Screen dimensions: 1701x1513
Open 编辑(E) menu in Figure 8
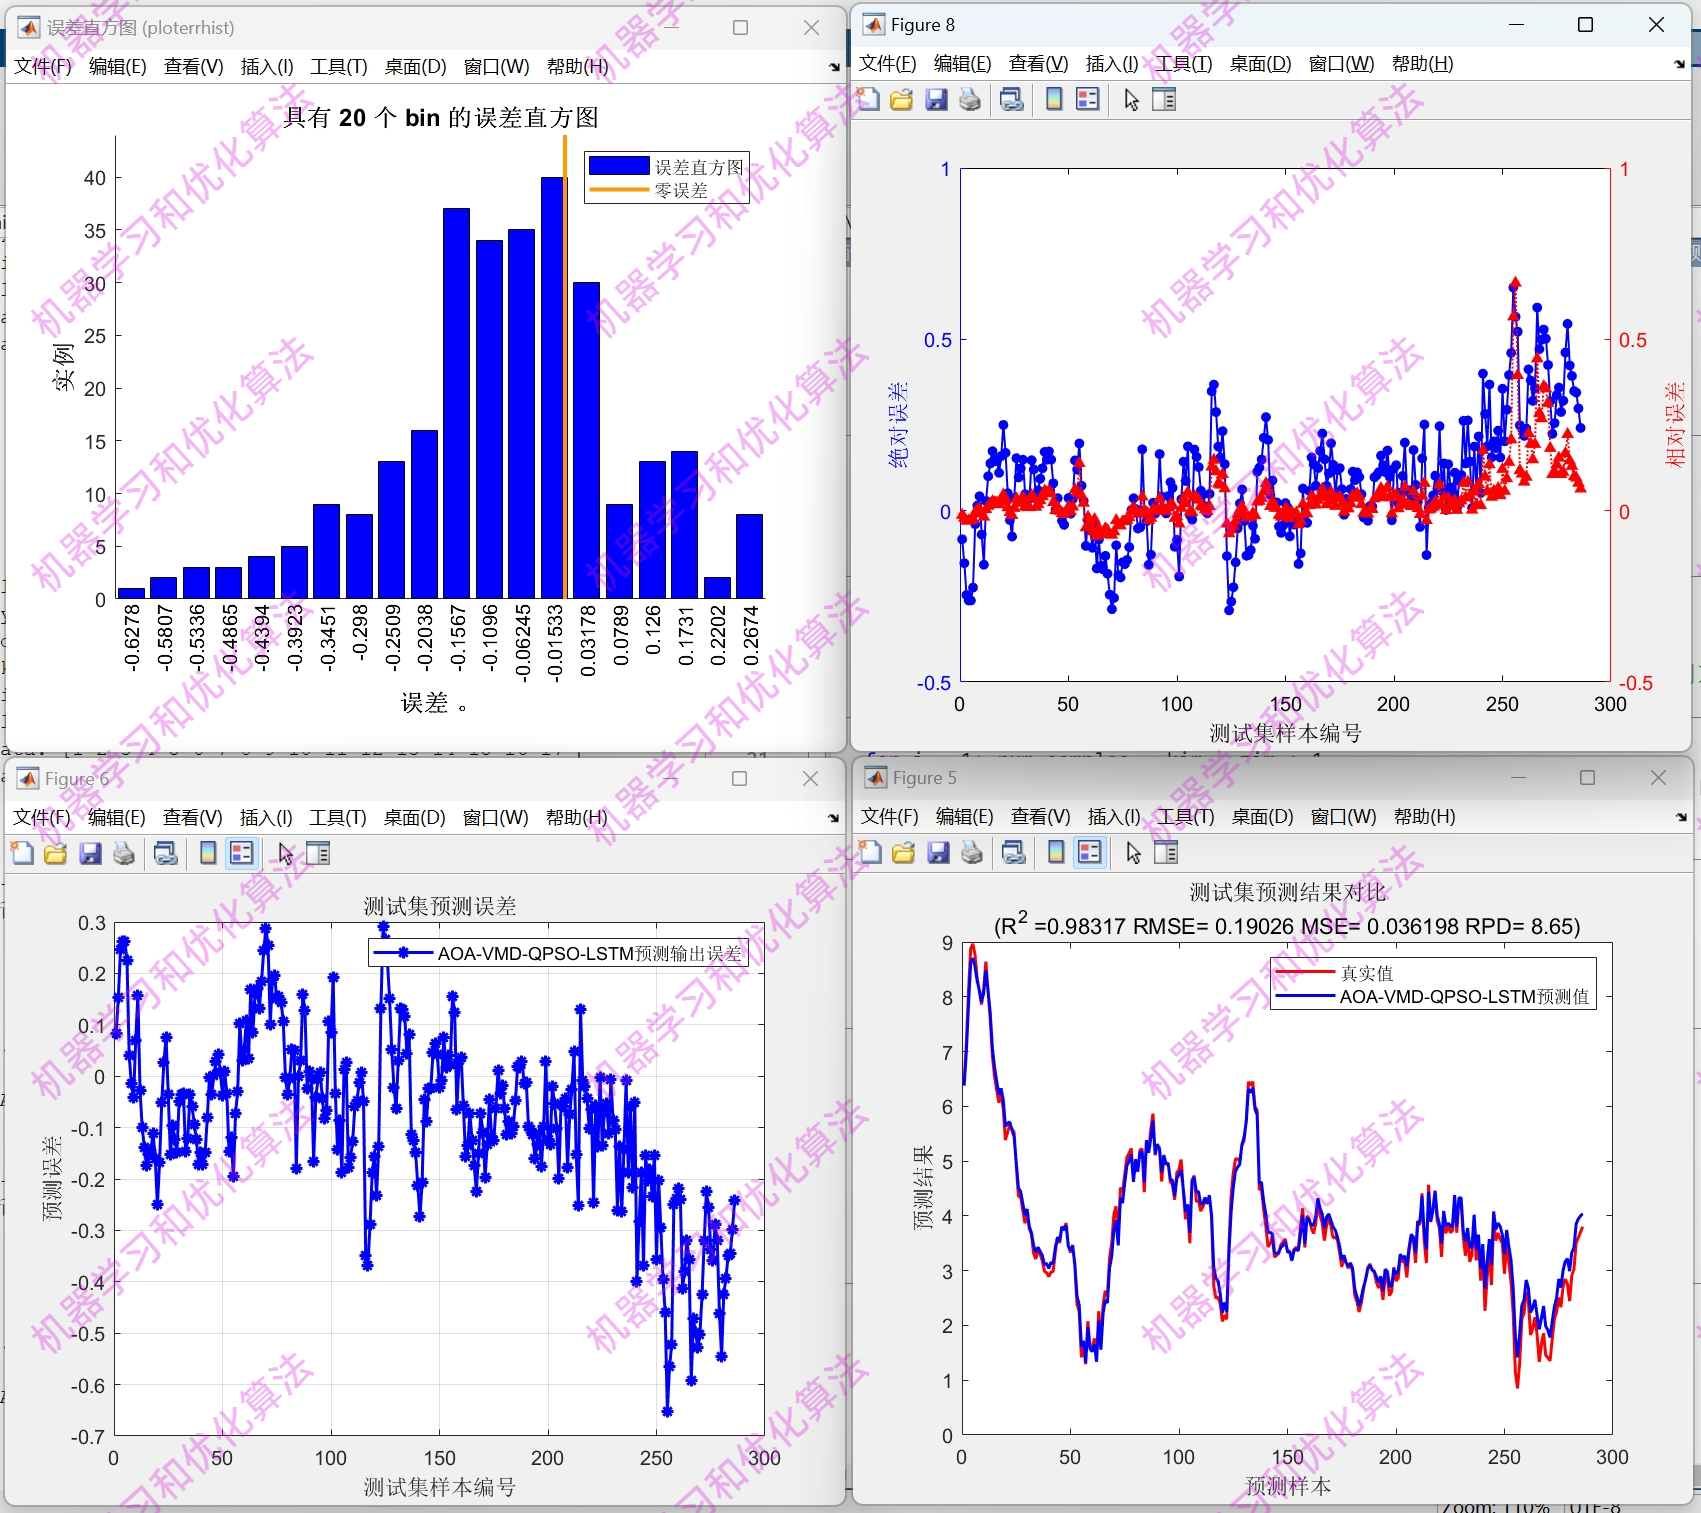963,63
